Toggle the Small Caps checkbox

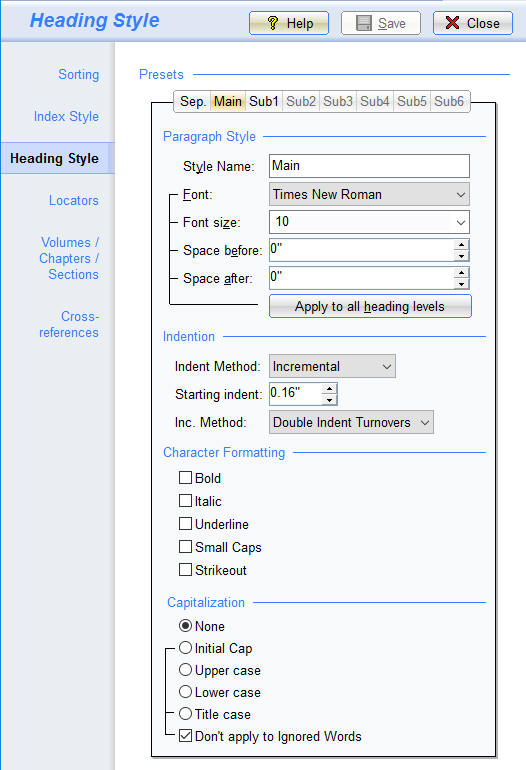pos(185,547)
